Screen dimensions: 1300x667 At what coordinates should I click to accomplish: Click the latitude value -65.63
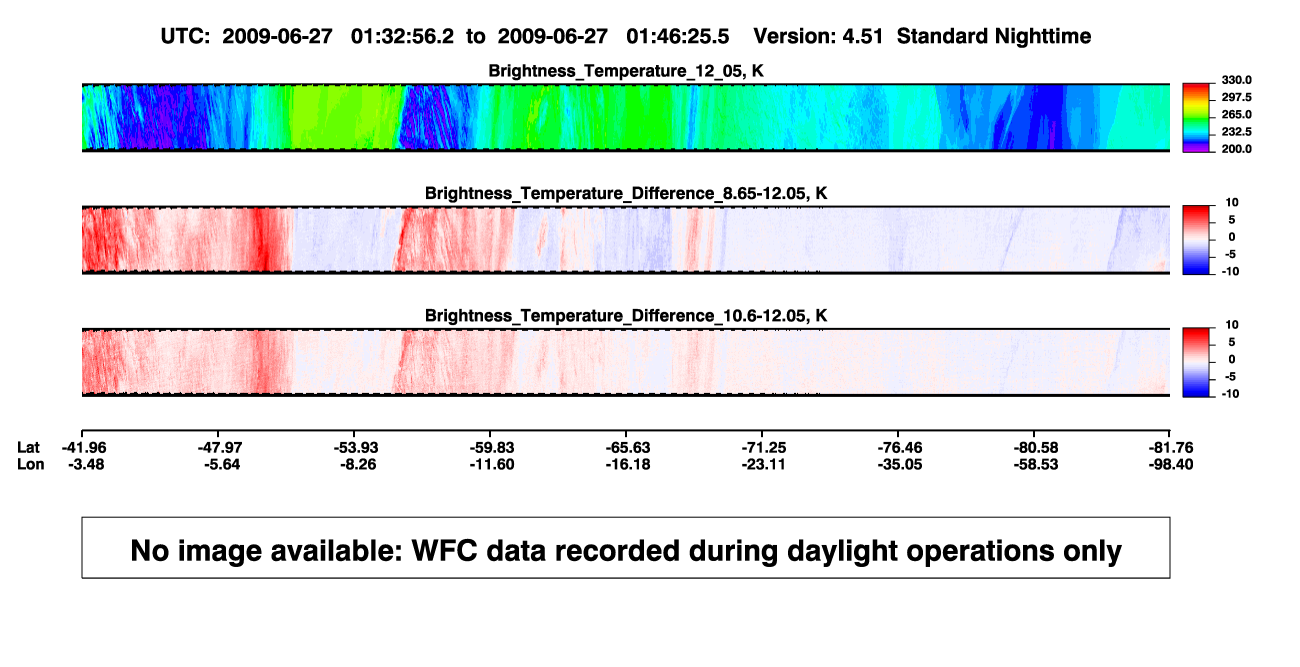tap(629, 447)
